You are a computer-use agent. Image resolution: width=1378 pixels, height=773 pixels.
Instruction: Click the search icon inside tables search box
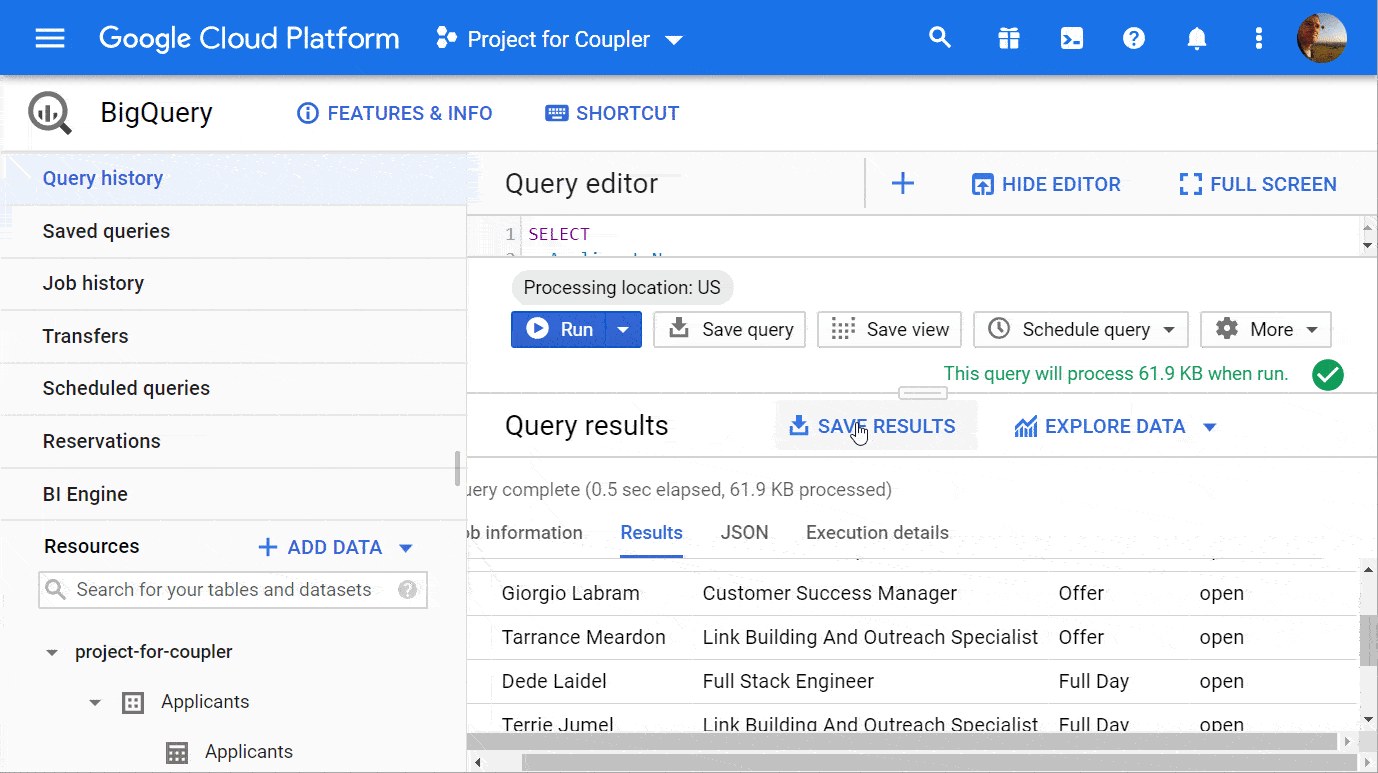pyautogui.click(x=56, y=590)
